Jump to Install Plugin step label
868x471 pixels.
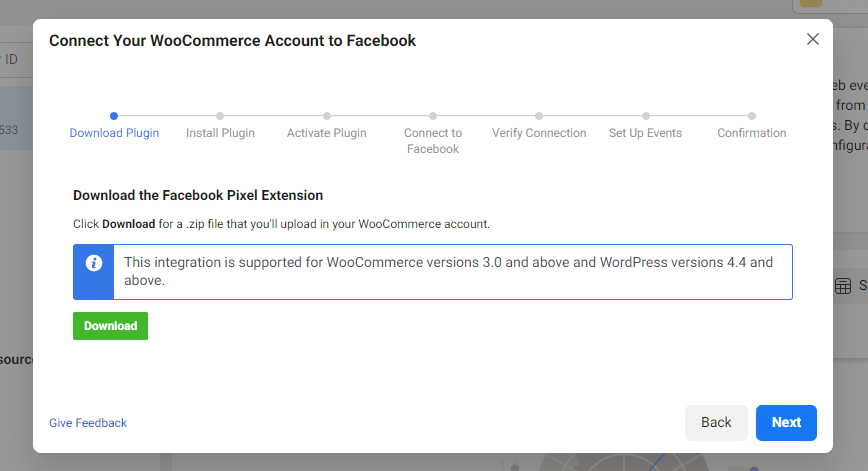tap(220, 133)
